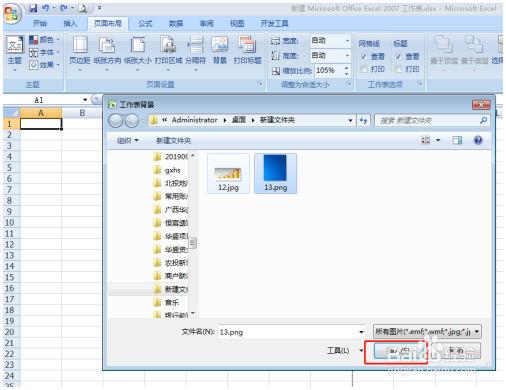Expand the Organize (组织) menu
This screenshot has height=390, width=506.
click(x=127, y=141)
